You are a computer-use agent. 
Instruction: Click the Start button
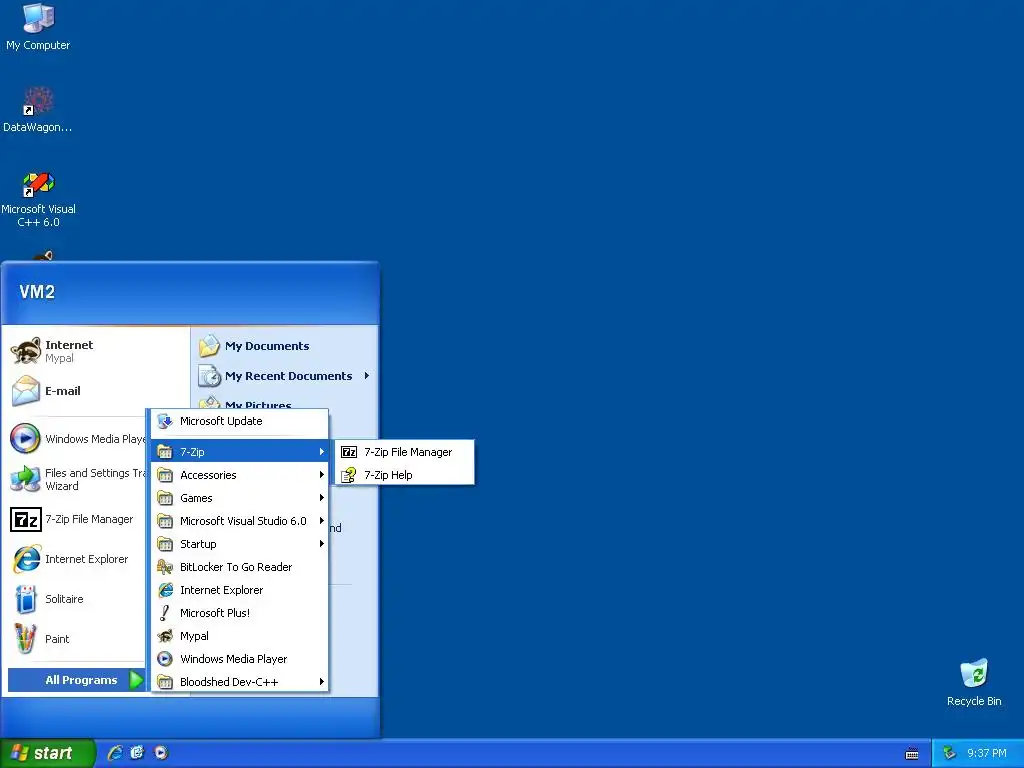point(47,753)
